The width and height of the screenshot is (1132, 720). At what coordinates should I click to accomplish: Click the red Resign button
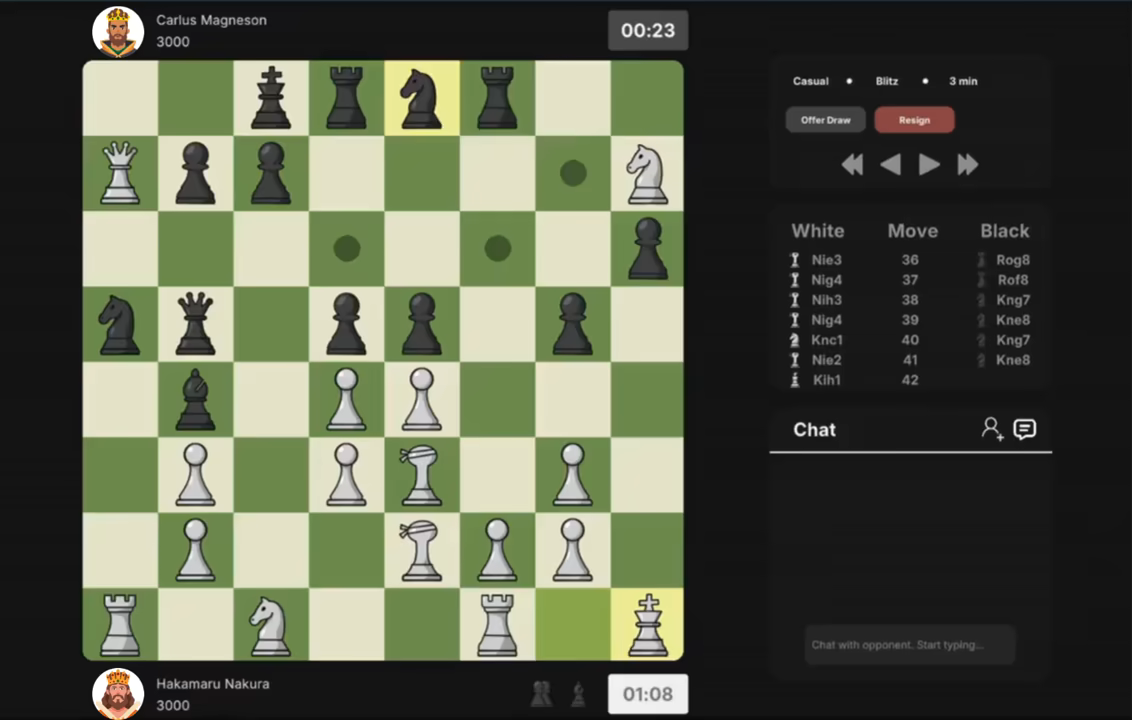914,120
